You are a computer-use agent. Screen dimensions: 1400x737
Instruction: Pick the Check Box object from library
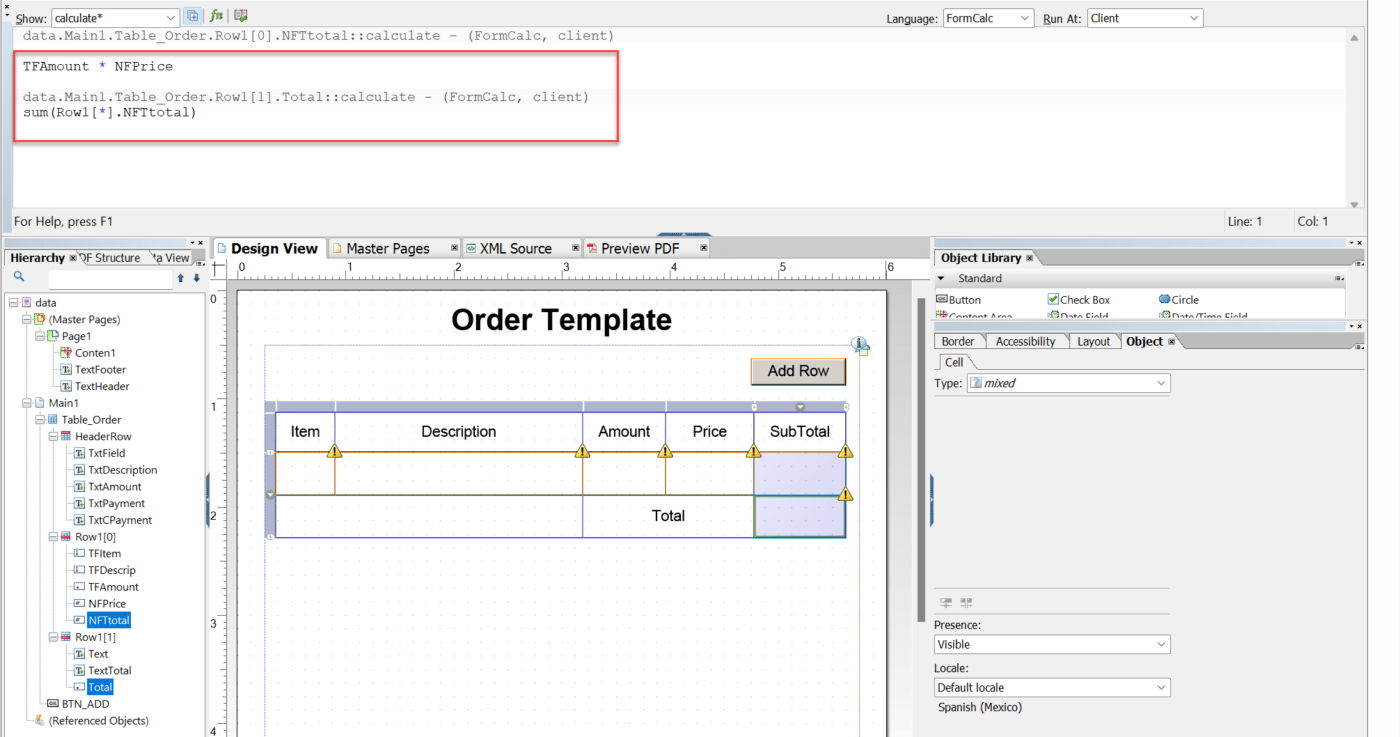point(1079,300)
